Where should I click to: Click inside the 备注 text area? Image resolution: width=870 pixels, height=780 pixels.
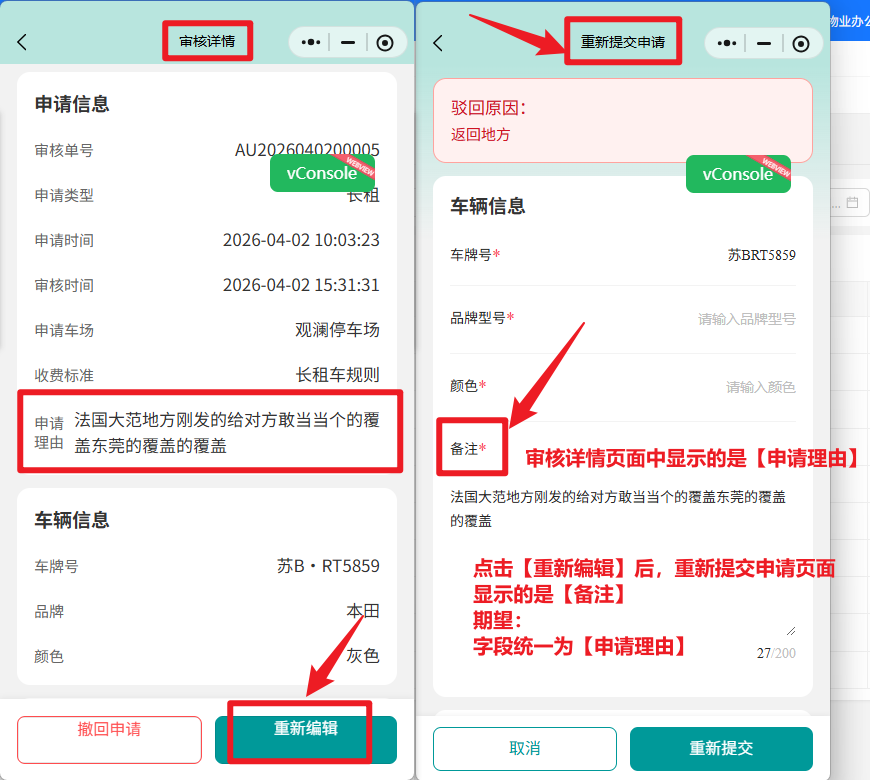tap(620, 560)
